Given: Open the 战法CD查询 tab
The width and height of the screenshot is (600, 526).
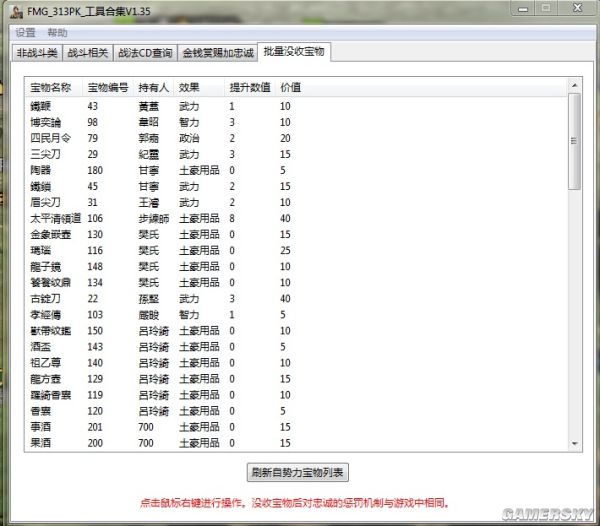Looking at the screenshot, I should tap(145, 53).
